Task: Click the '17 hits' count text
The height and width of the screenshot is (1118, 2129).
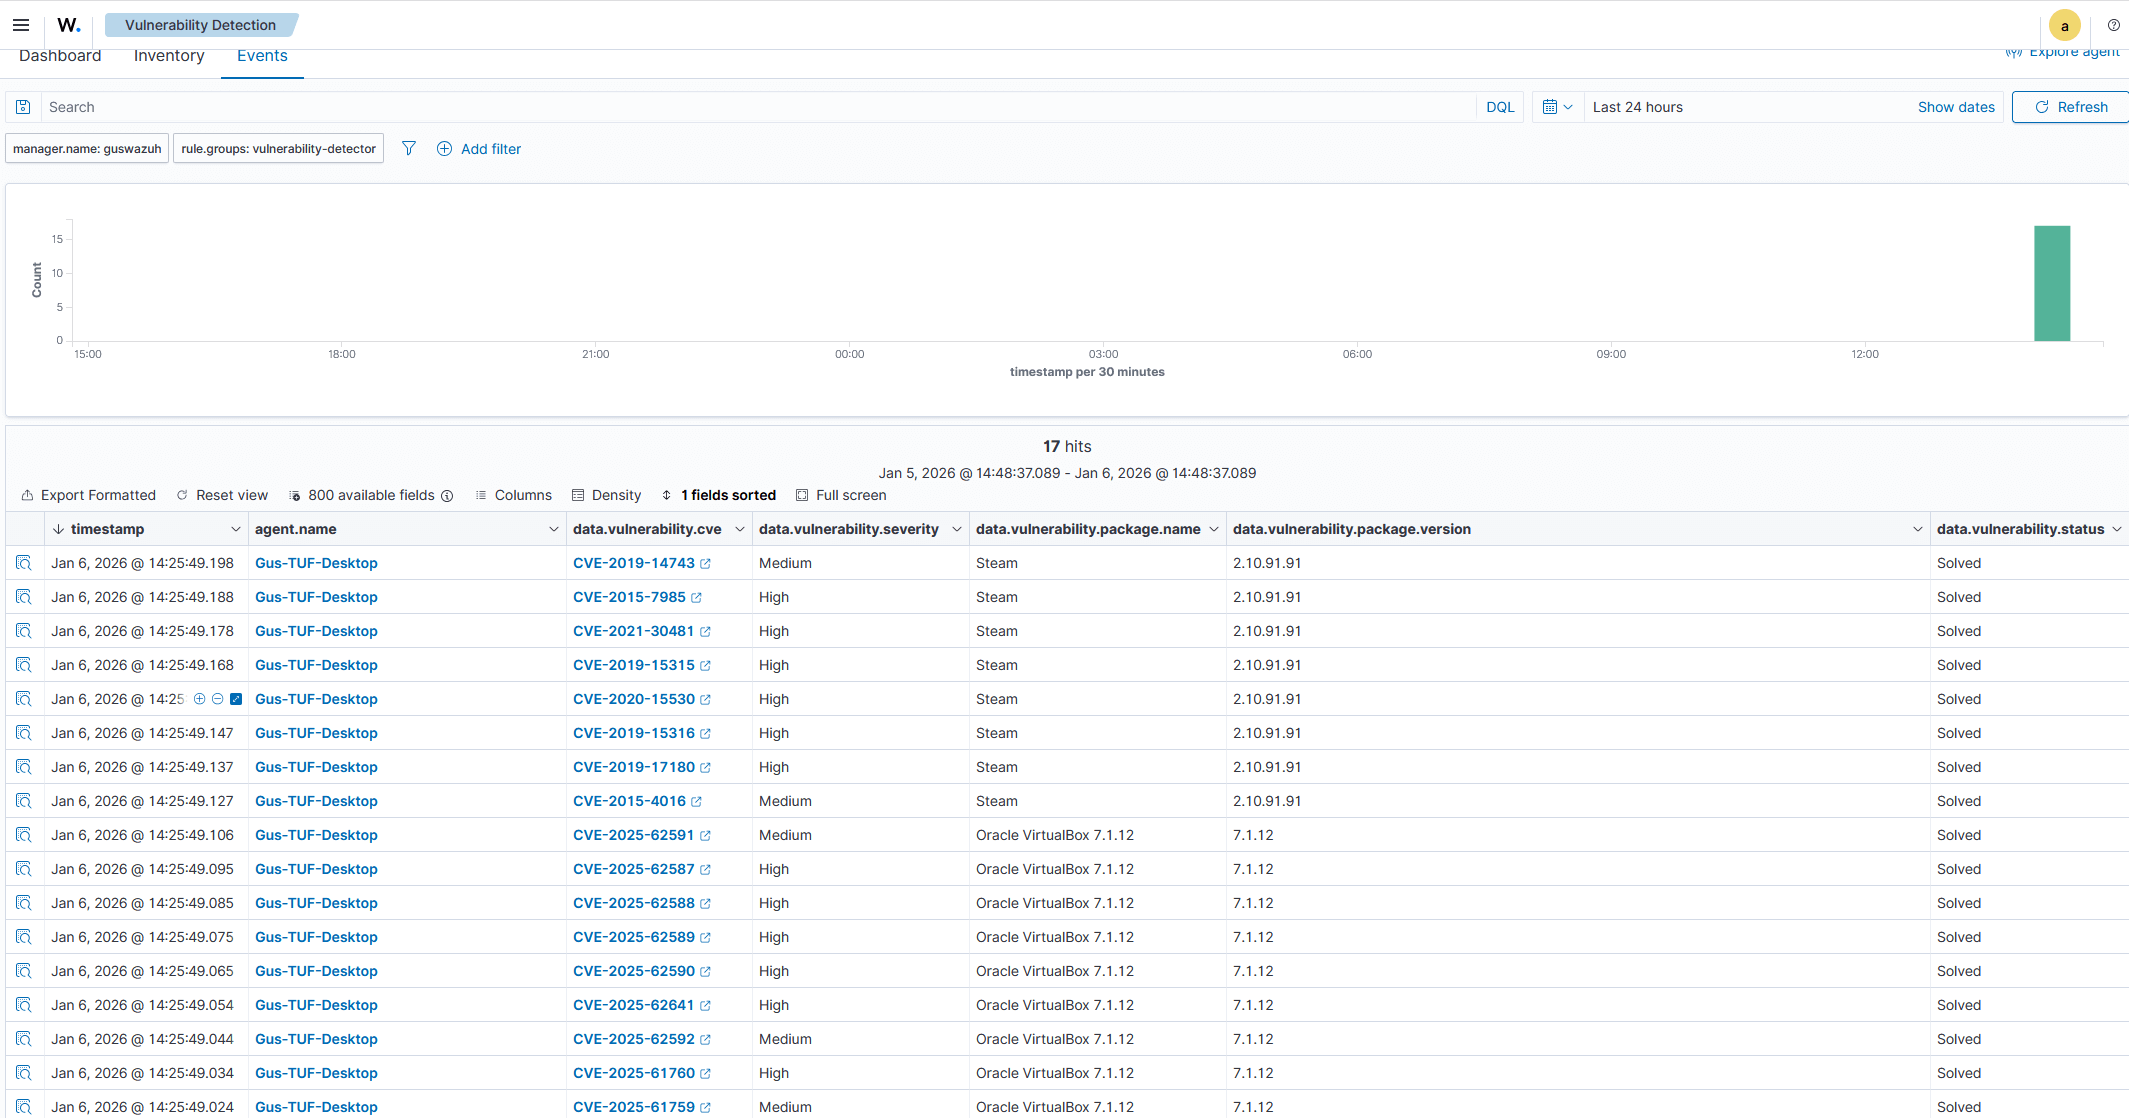Action: (1067, 447)
